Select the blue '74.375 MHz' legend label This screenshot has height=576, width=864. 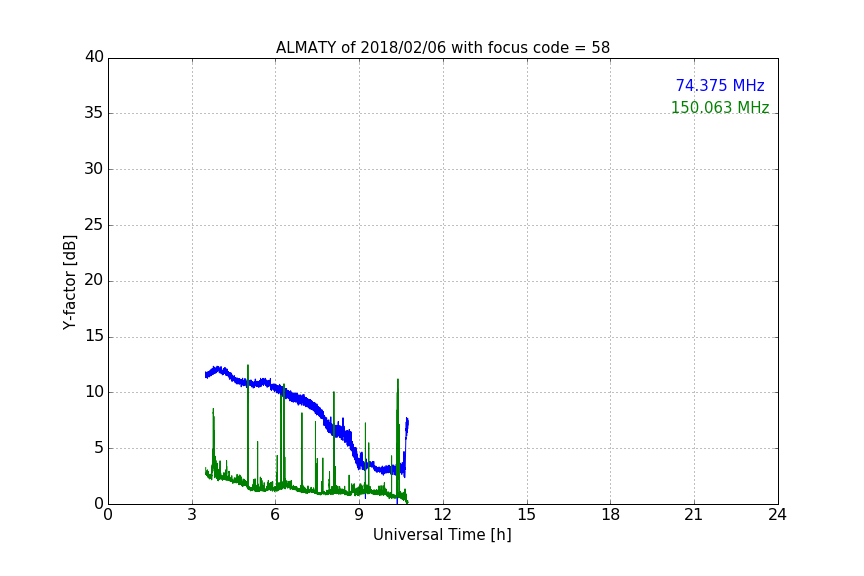[x=720, y=85]
